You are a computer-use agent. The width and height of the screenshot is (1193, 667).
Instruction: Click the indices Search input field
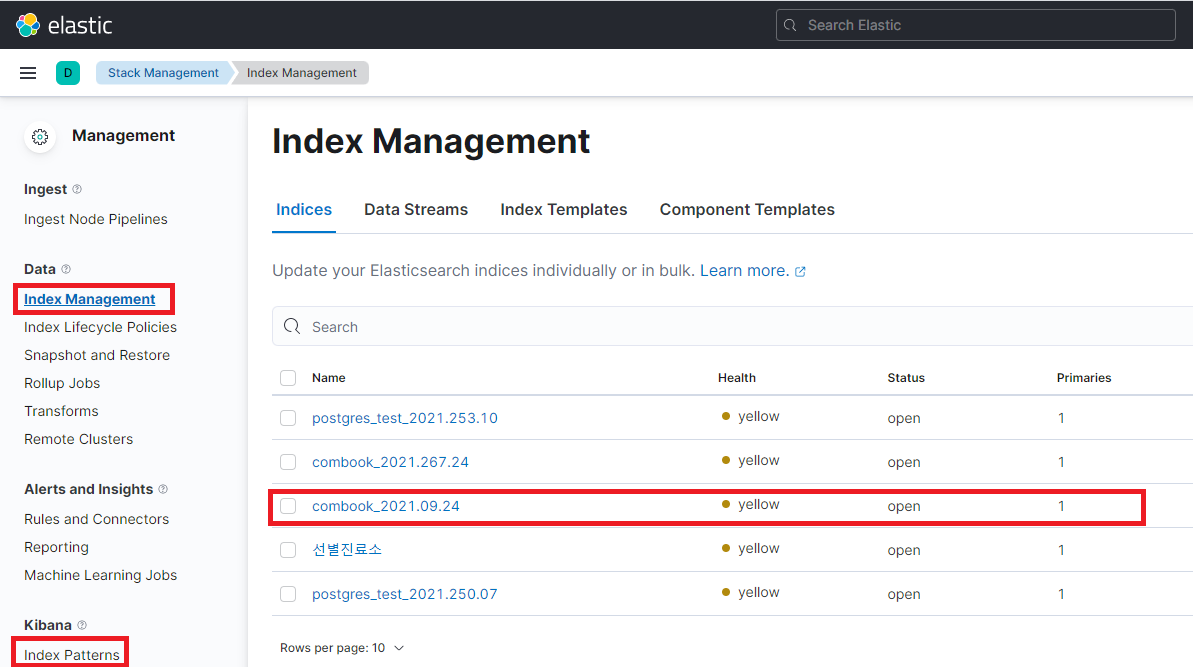(x=732, y=326)
